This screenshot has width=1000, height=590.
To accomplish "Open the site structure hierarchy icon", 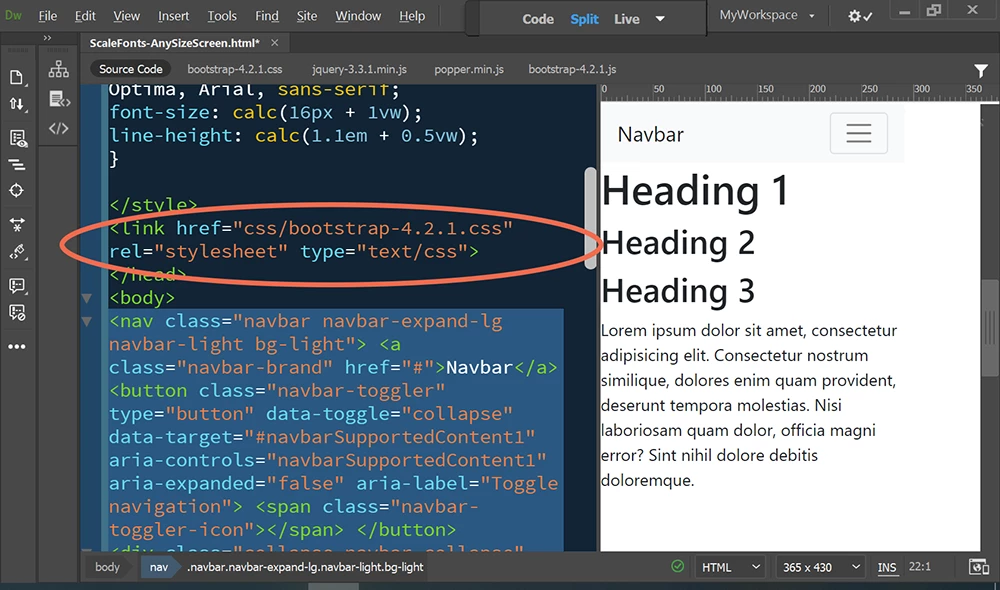I will [x=59, y=69].
